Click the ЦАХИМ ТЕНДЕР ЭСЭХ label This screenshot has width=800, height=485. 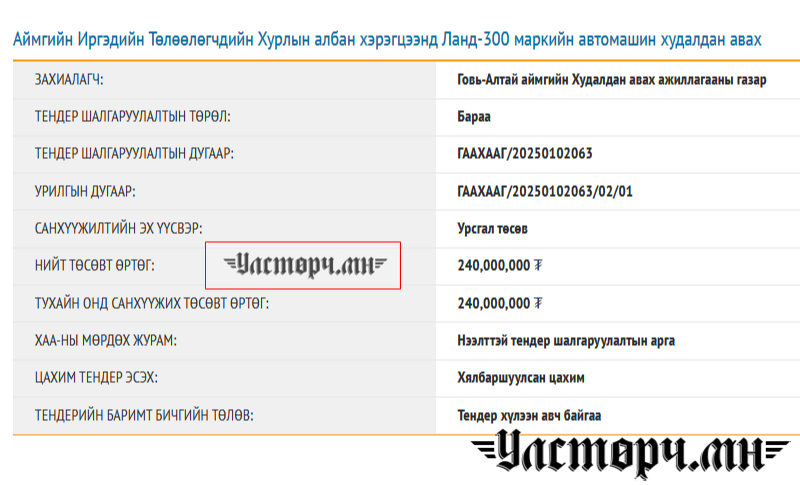pos(96,378)
